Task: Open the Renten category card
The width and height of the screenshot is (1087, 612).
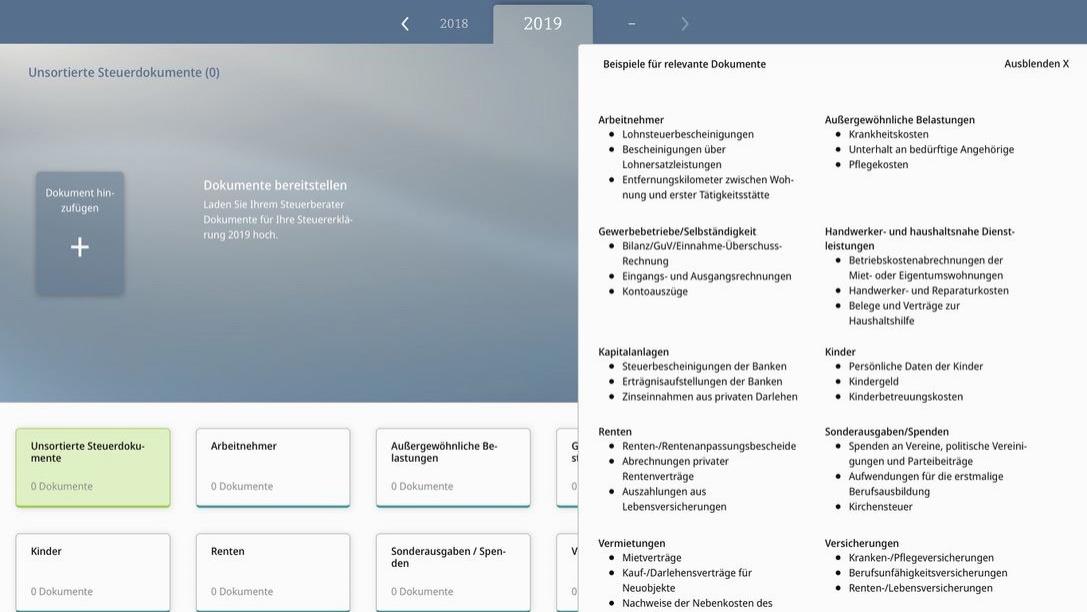Action: pos(273,571)
